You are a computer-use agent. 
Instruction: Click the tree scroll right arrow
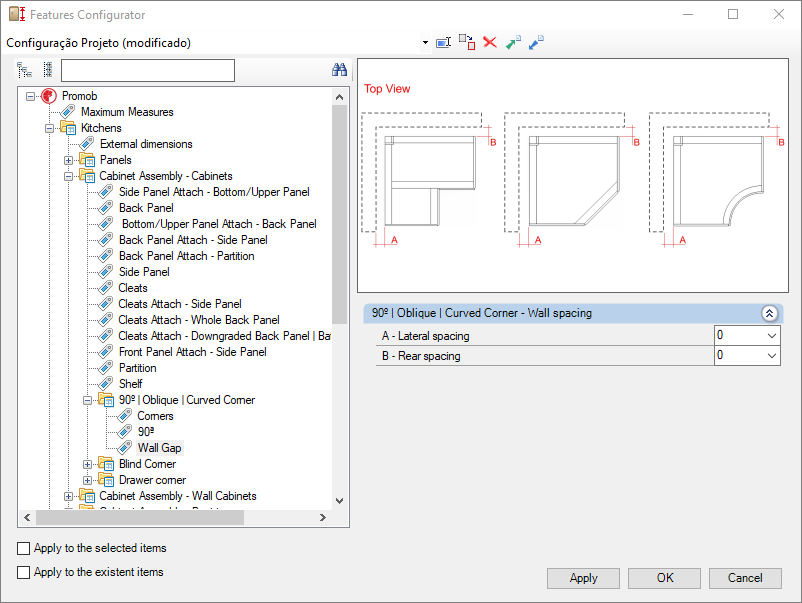coord(323,518)
